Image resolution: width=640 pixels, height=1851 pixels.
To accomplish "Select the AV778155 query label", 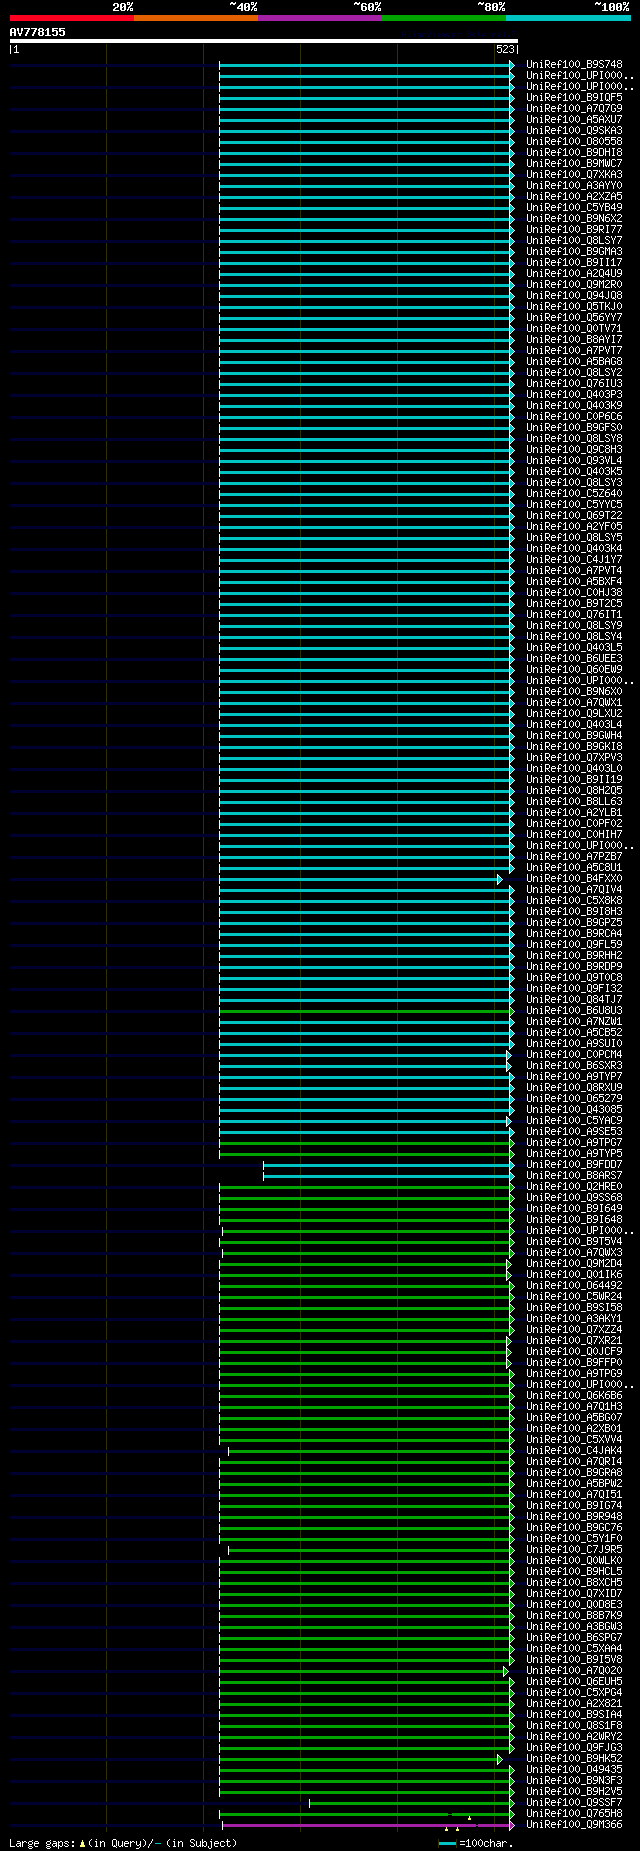I will pyautogui.click(x=38, y=32).
